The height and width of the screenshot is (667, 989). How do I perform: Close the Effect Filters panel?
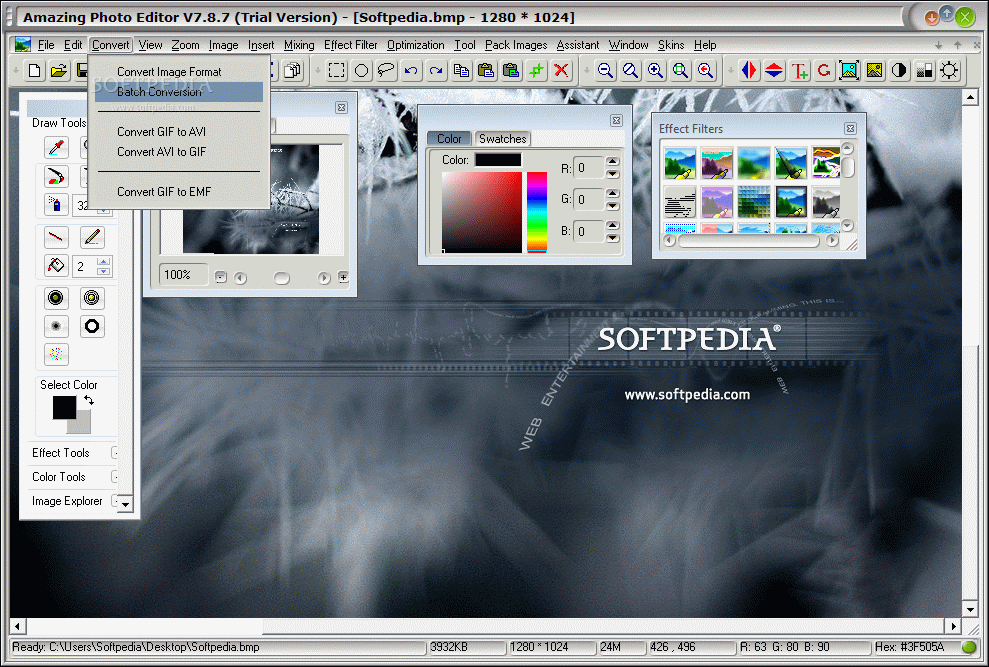point(850,129)
